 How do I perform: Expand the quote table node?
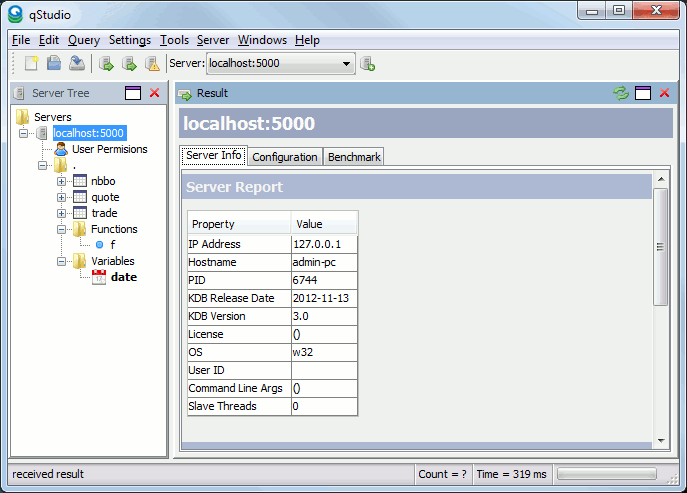(x=61, y=197)
